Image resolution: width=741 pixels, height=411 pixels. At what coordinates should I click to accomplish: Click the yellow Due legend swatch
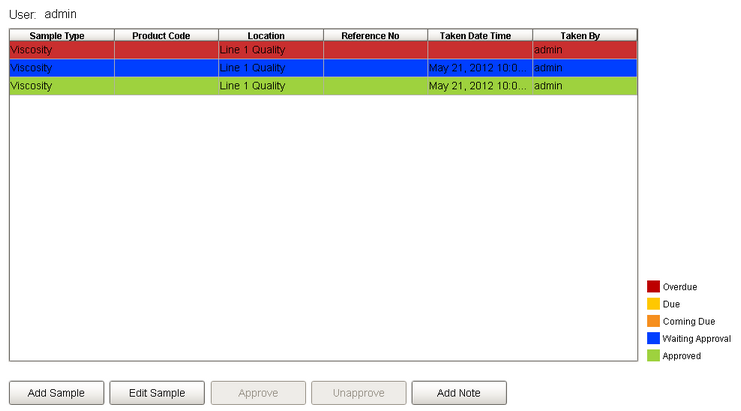(653, 304)
